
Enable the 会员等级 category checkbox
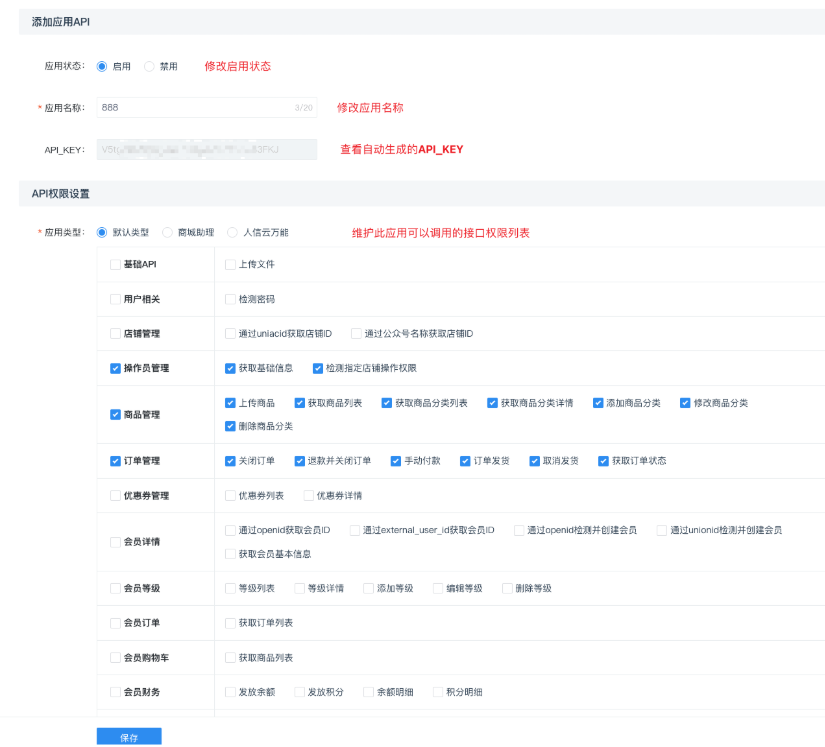click(115, 589)
